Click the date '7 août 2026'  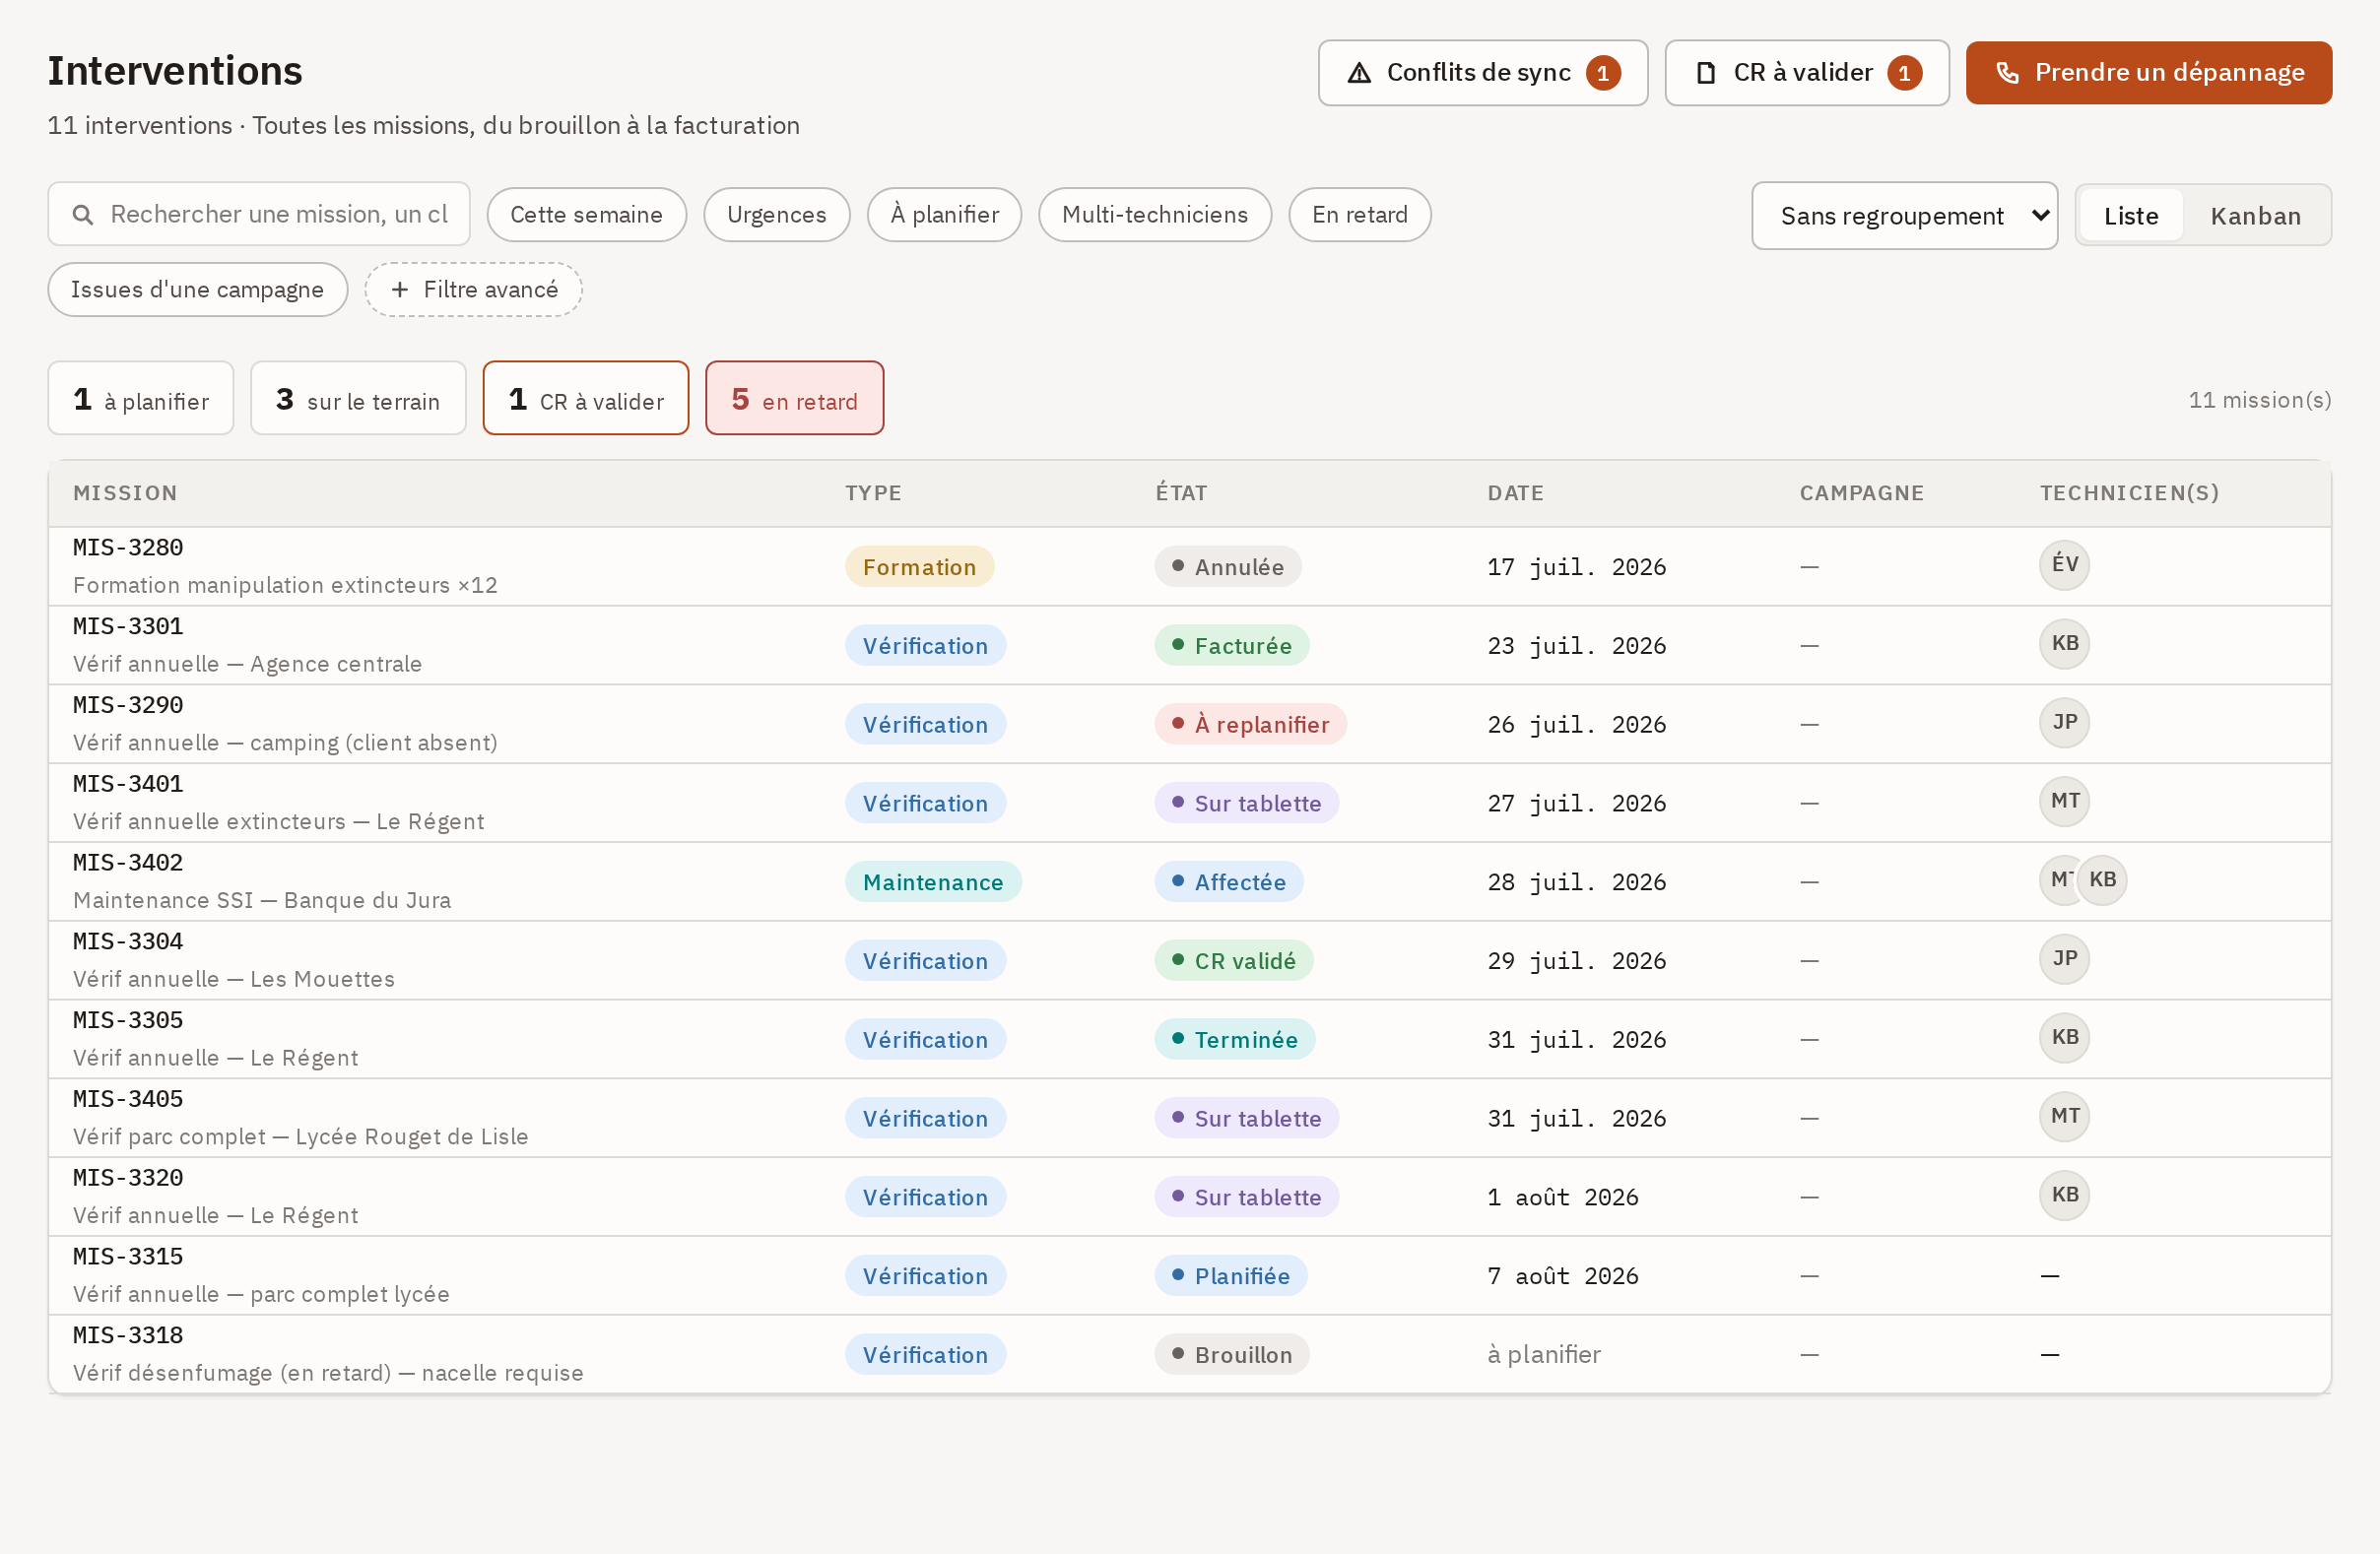pyautogui.click(x=1562, y=1276)
